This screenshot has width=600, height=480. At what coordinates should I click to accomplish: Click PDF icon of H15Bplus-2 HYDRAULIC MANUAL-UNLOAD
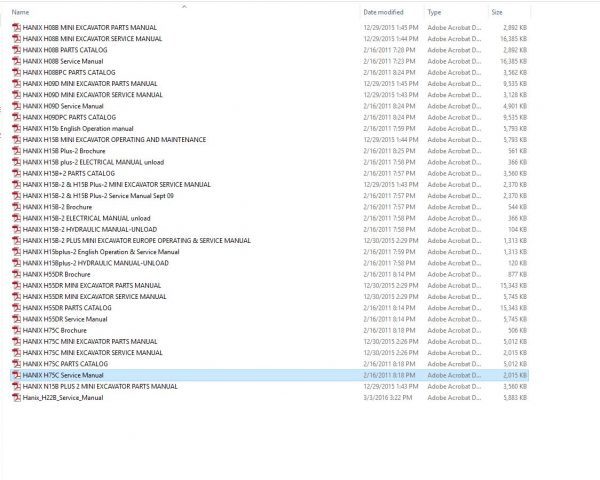pos(16,263)
